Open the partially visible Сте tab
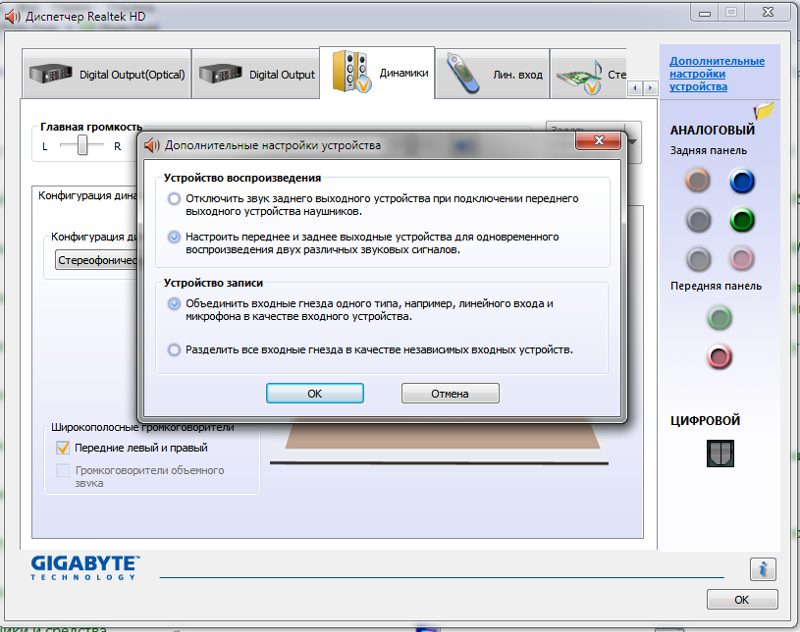800x632 pixels. click(x=588, y=74)
